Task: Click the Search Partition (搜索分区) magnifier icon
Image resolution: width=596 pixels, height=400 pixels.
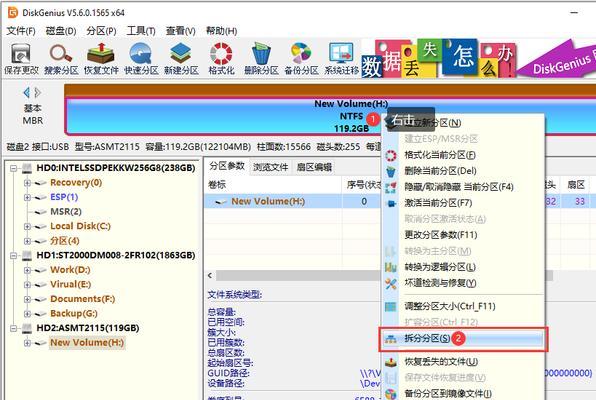Action: click(61, 59)
